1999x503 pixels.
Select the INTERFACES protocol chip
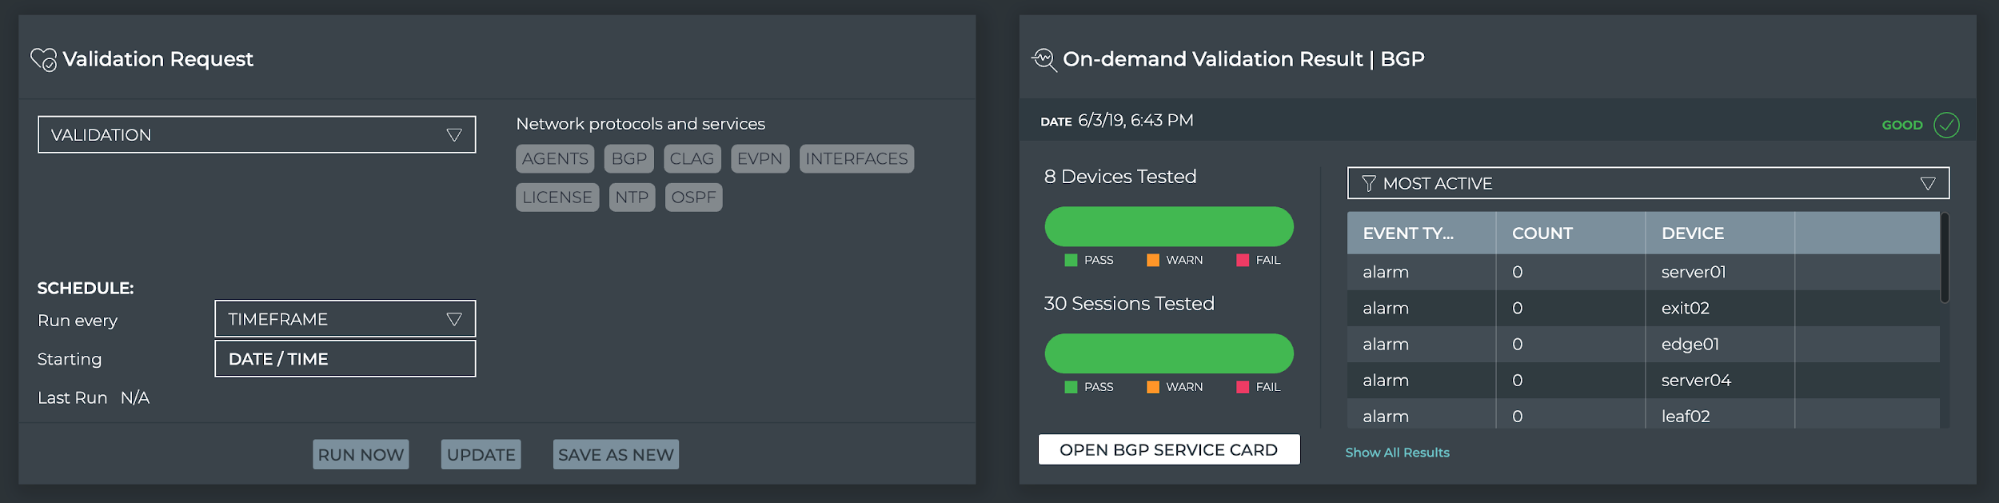point(856,159)
